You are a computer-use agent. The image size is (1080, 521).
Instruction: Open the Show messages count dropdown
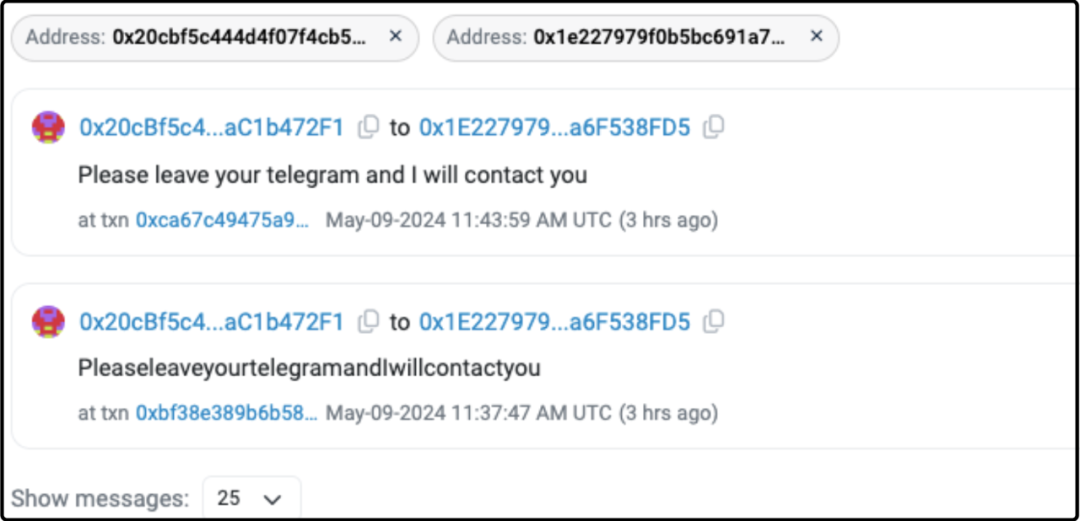click(x=250, y=497)
